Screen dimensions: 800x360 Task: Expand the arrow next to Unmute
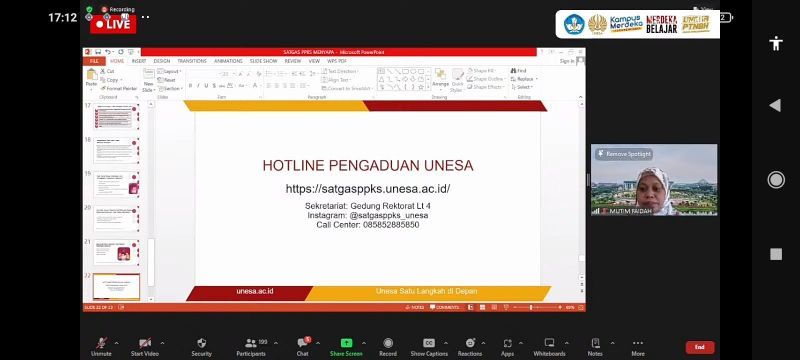coord(116,343)
